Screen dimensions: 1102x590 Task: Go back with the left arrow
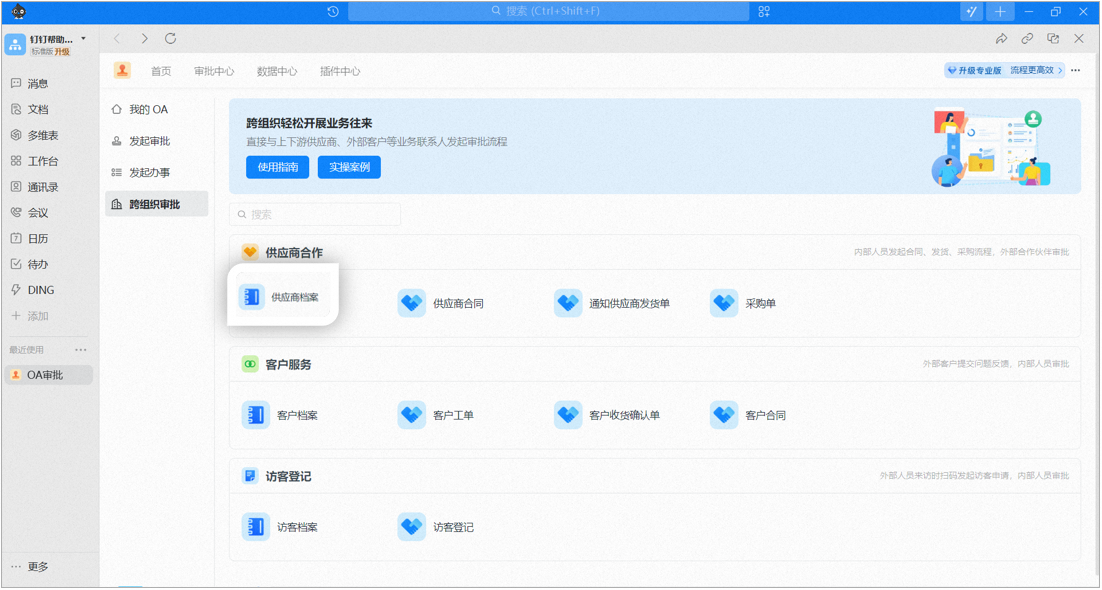117,39
